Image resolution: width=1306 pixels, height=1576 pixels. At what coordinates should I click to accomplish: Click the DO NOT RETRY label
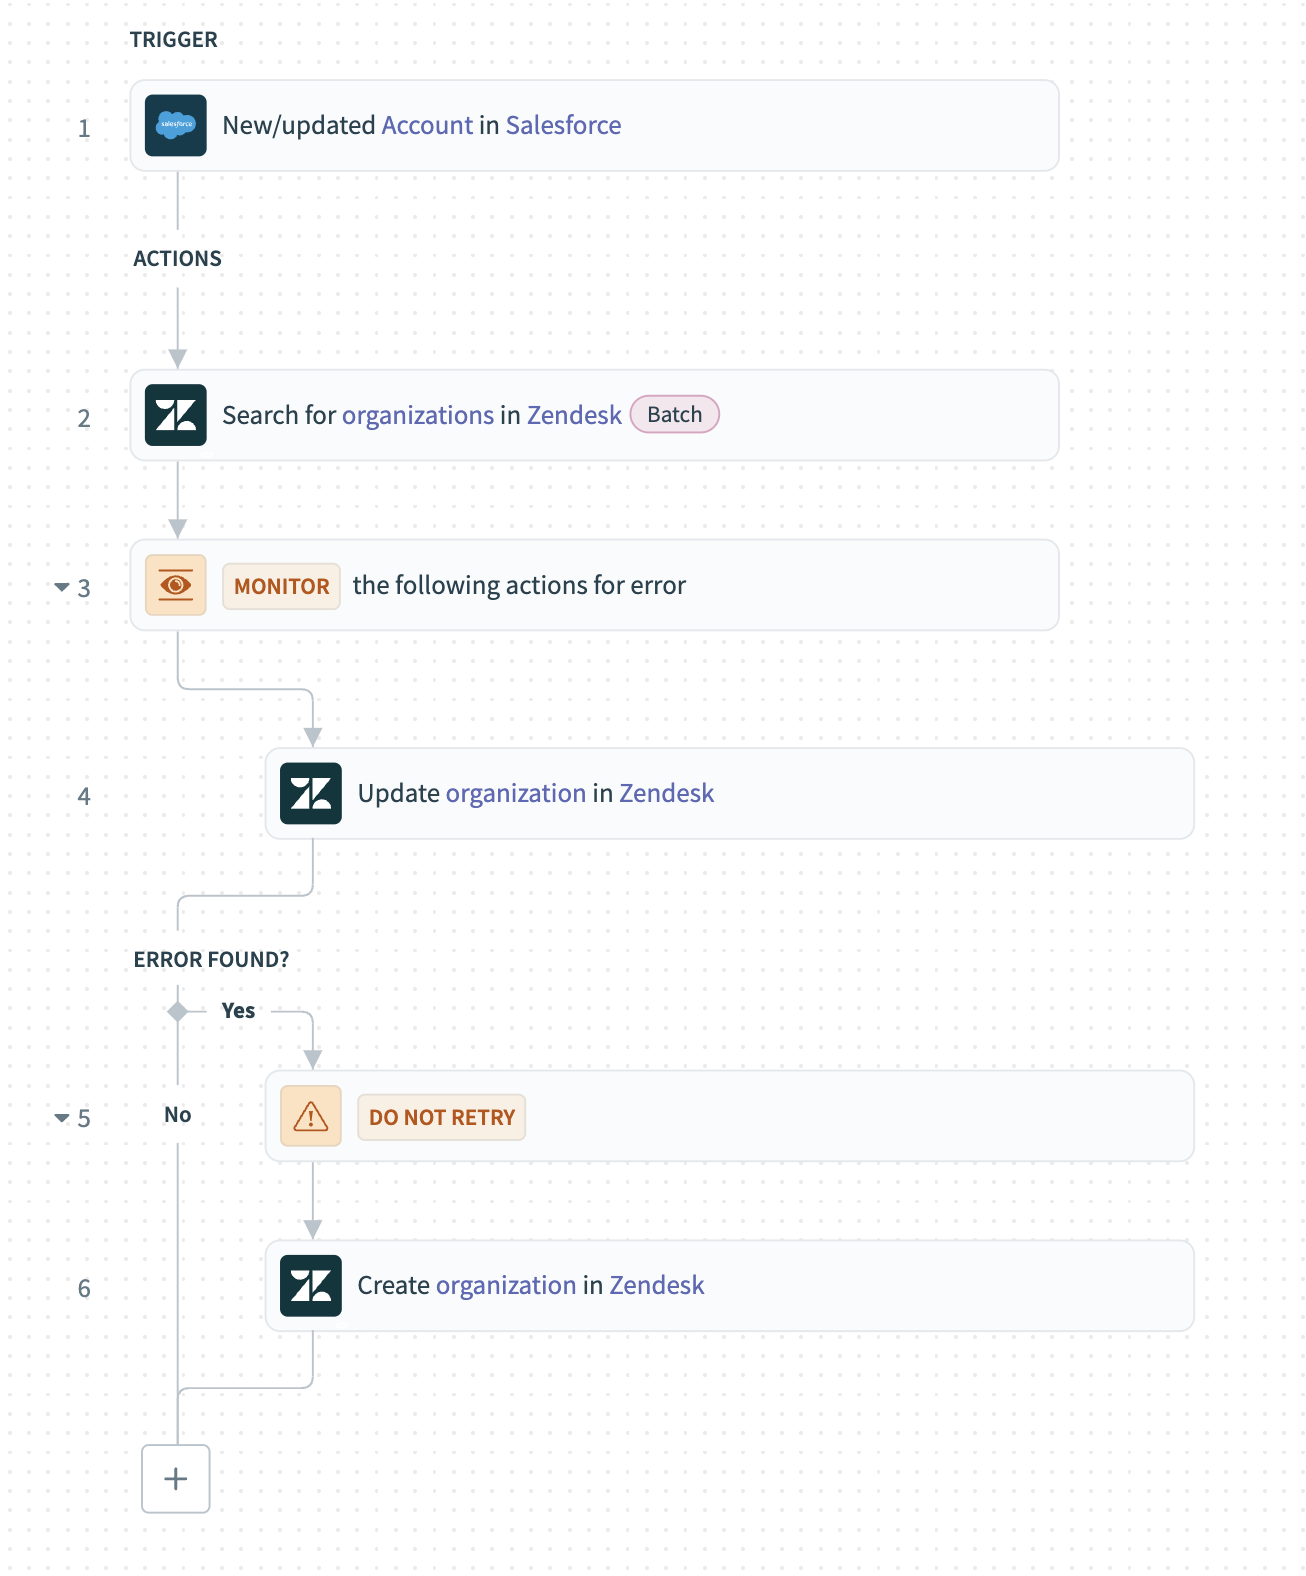(x=442, y=1117)
